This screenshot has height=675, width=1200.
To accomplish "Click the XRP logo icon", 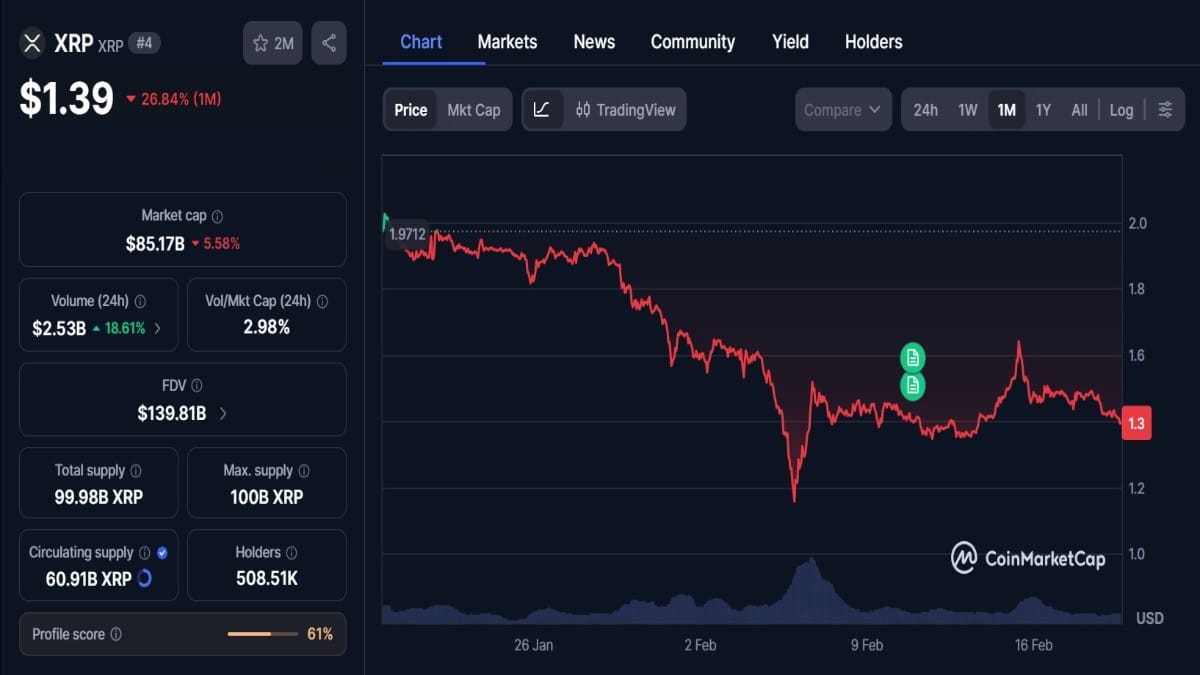I will (31, 43).
